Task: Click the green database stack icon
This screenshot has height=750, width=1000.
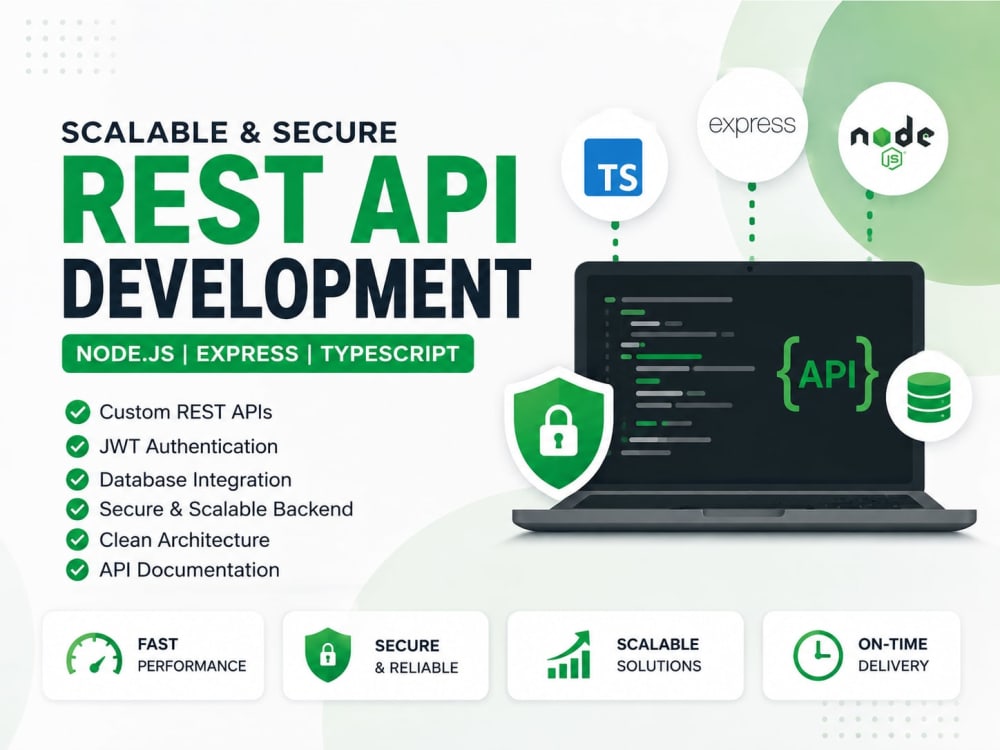Action: [x=928, y=397]
